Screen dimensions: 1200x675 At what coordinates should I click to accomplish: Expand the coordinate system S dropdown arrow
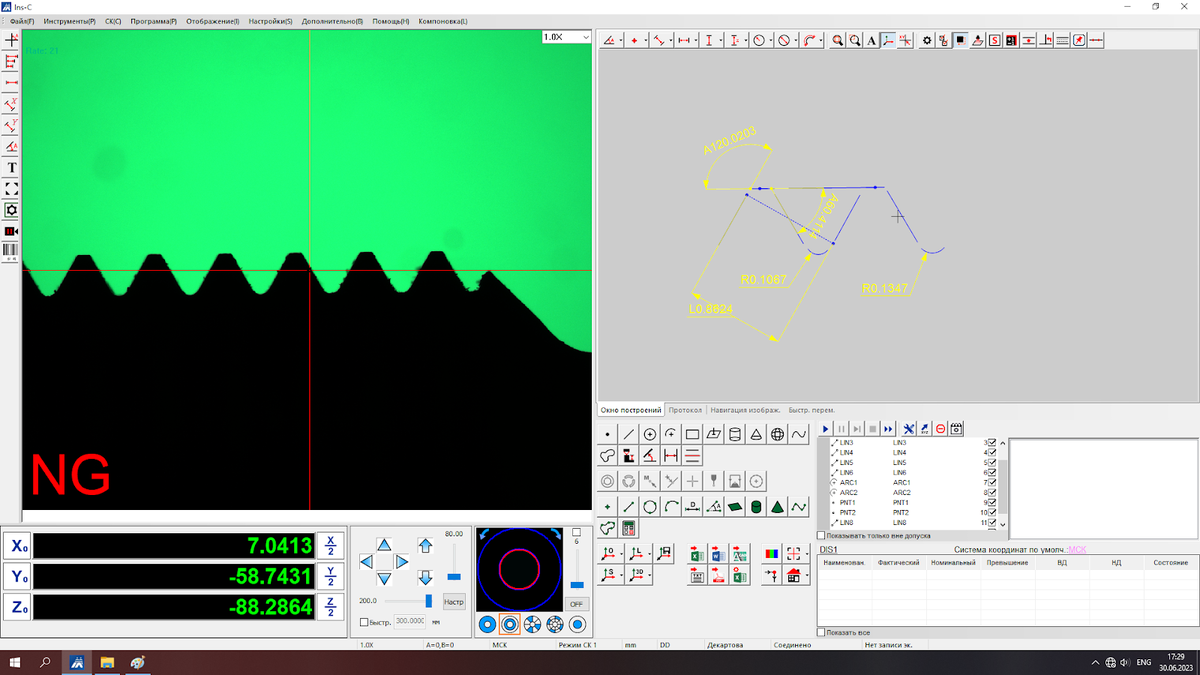pyautogui.click(x=622, y=575)
